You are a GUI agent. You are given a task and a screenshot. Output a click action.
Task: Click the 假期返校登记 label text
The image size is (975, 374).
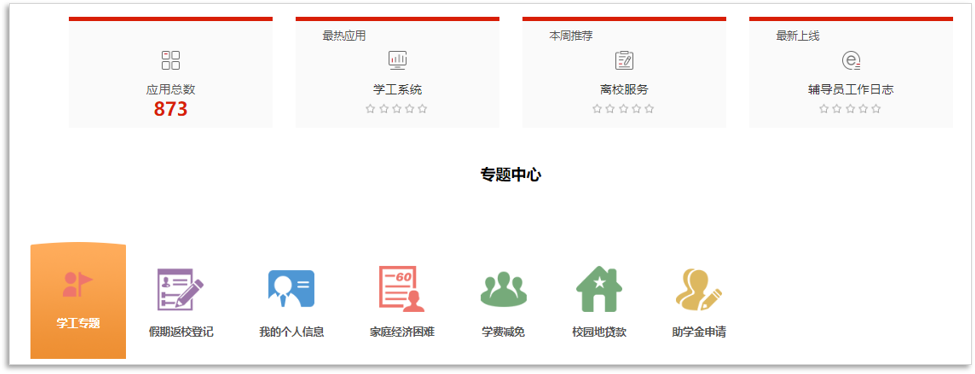pyautogui.click(x=181, y=332)
